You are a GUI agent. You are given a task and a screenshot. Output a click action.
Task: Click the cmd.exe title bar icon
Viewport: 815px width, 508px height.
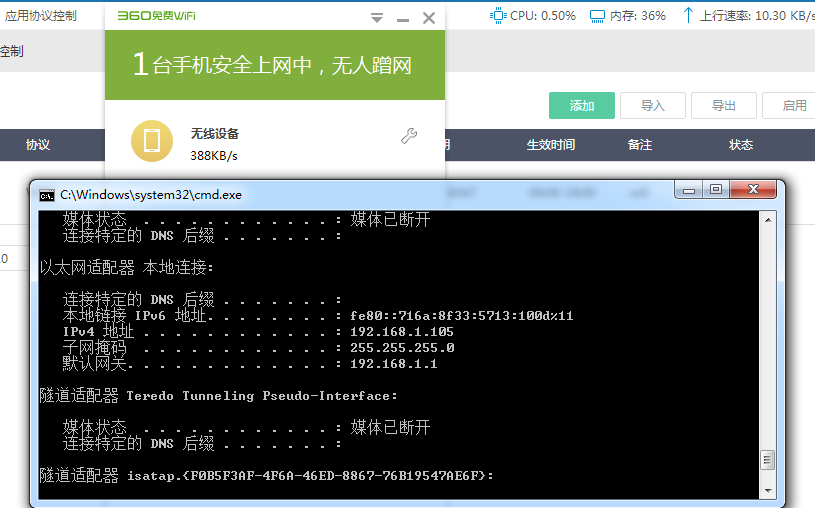coord(47,196)
